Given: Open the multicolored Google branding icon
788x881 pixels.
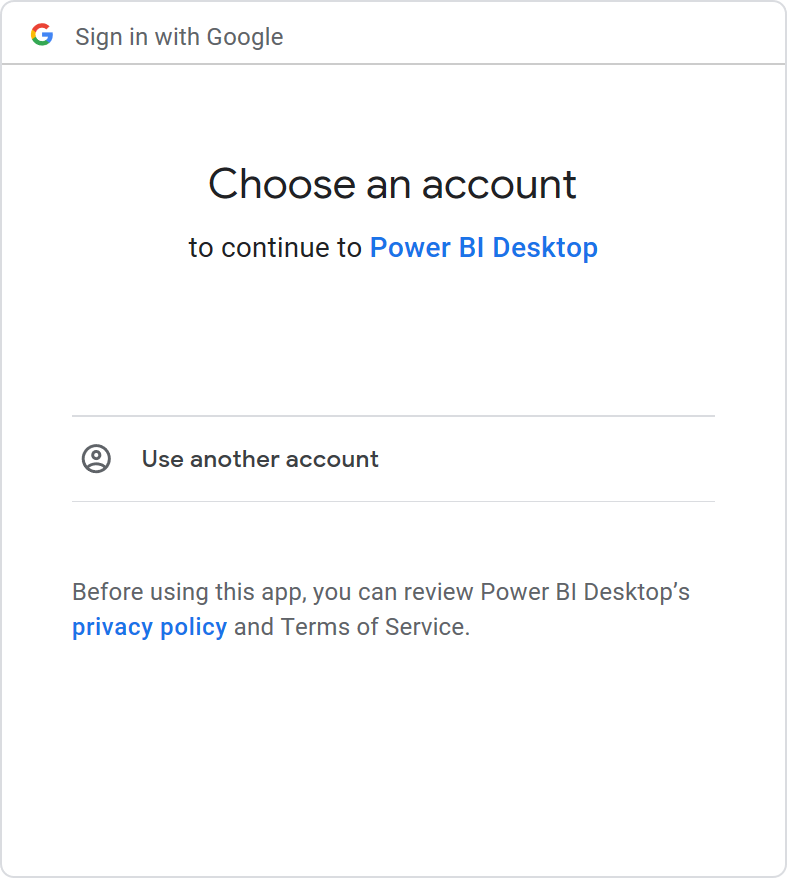Looking at the screenshot, I should tap(43, 36).
